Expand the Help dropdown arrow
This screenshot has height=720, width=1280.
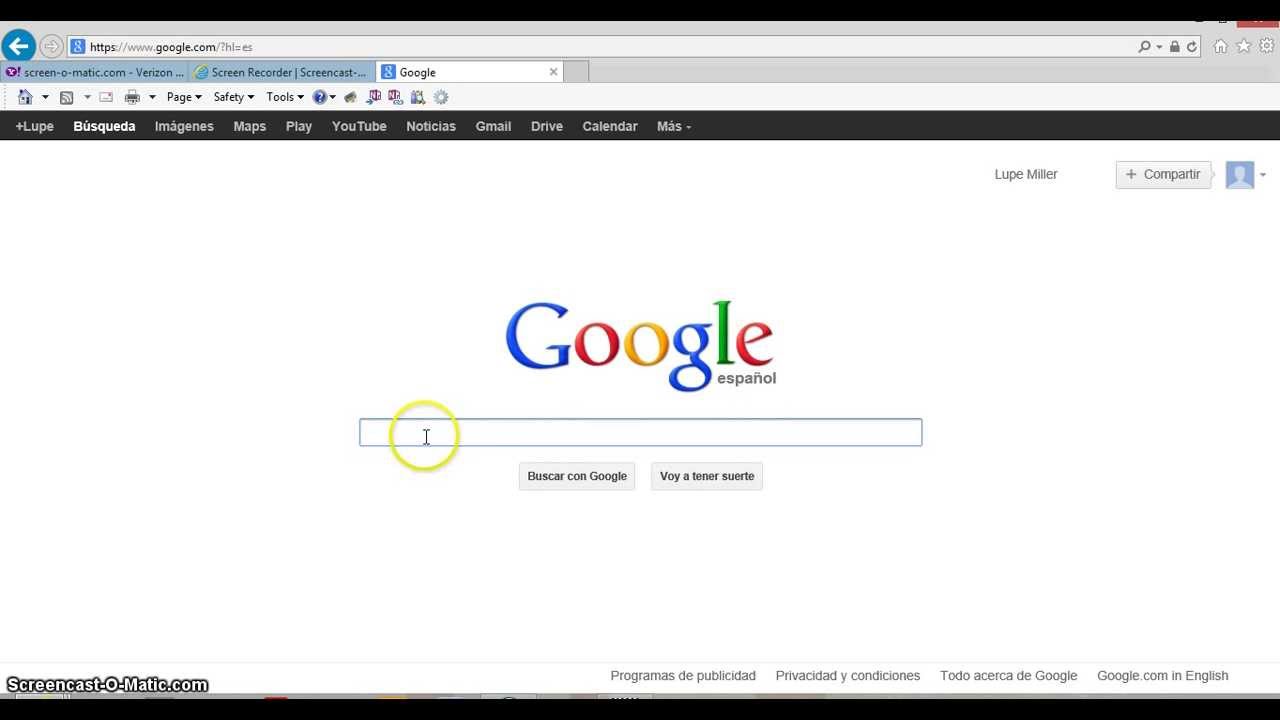click(x=332, y=97)
